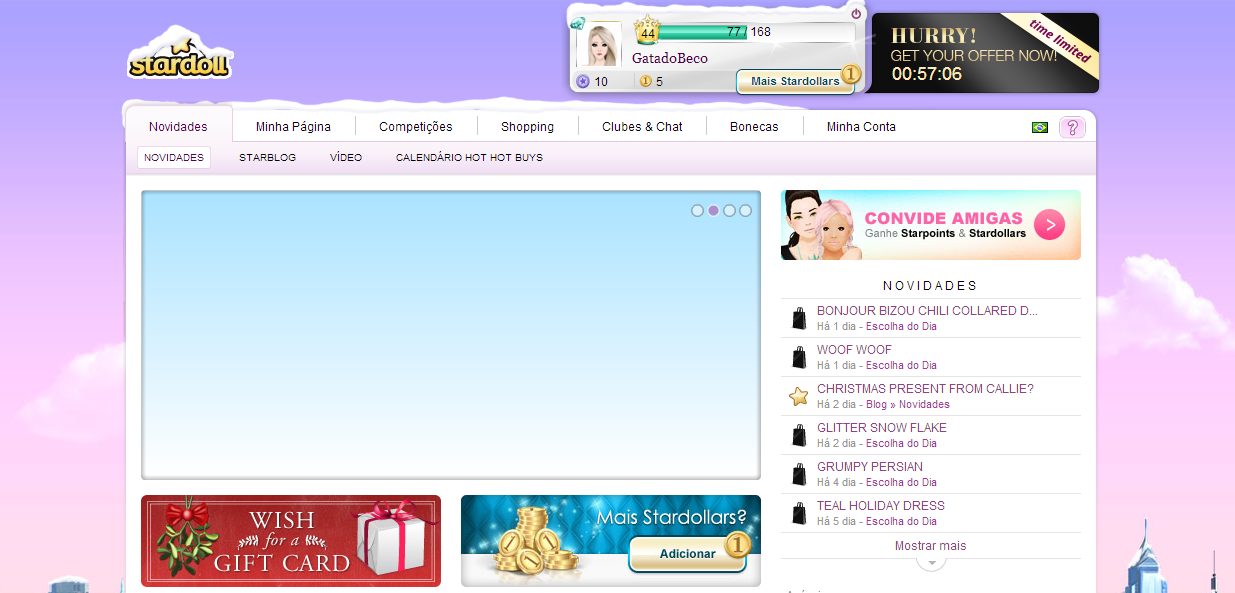
Task: Open the VÍDEO sub-tab
Action: click(x=346, y=158)
